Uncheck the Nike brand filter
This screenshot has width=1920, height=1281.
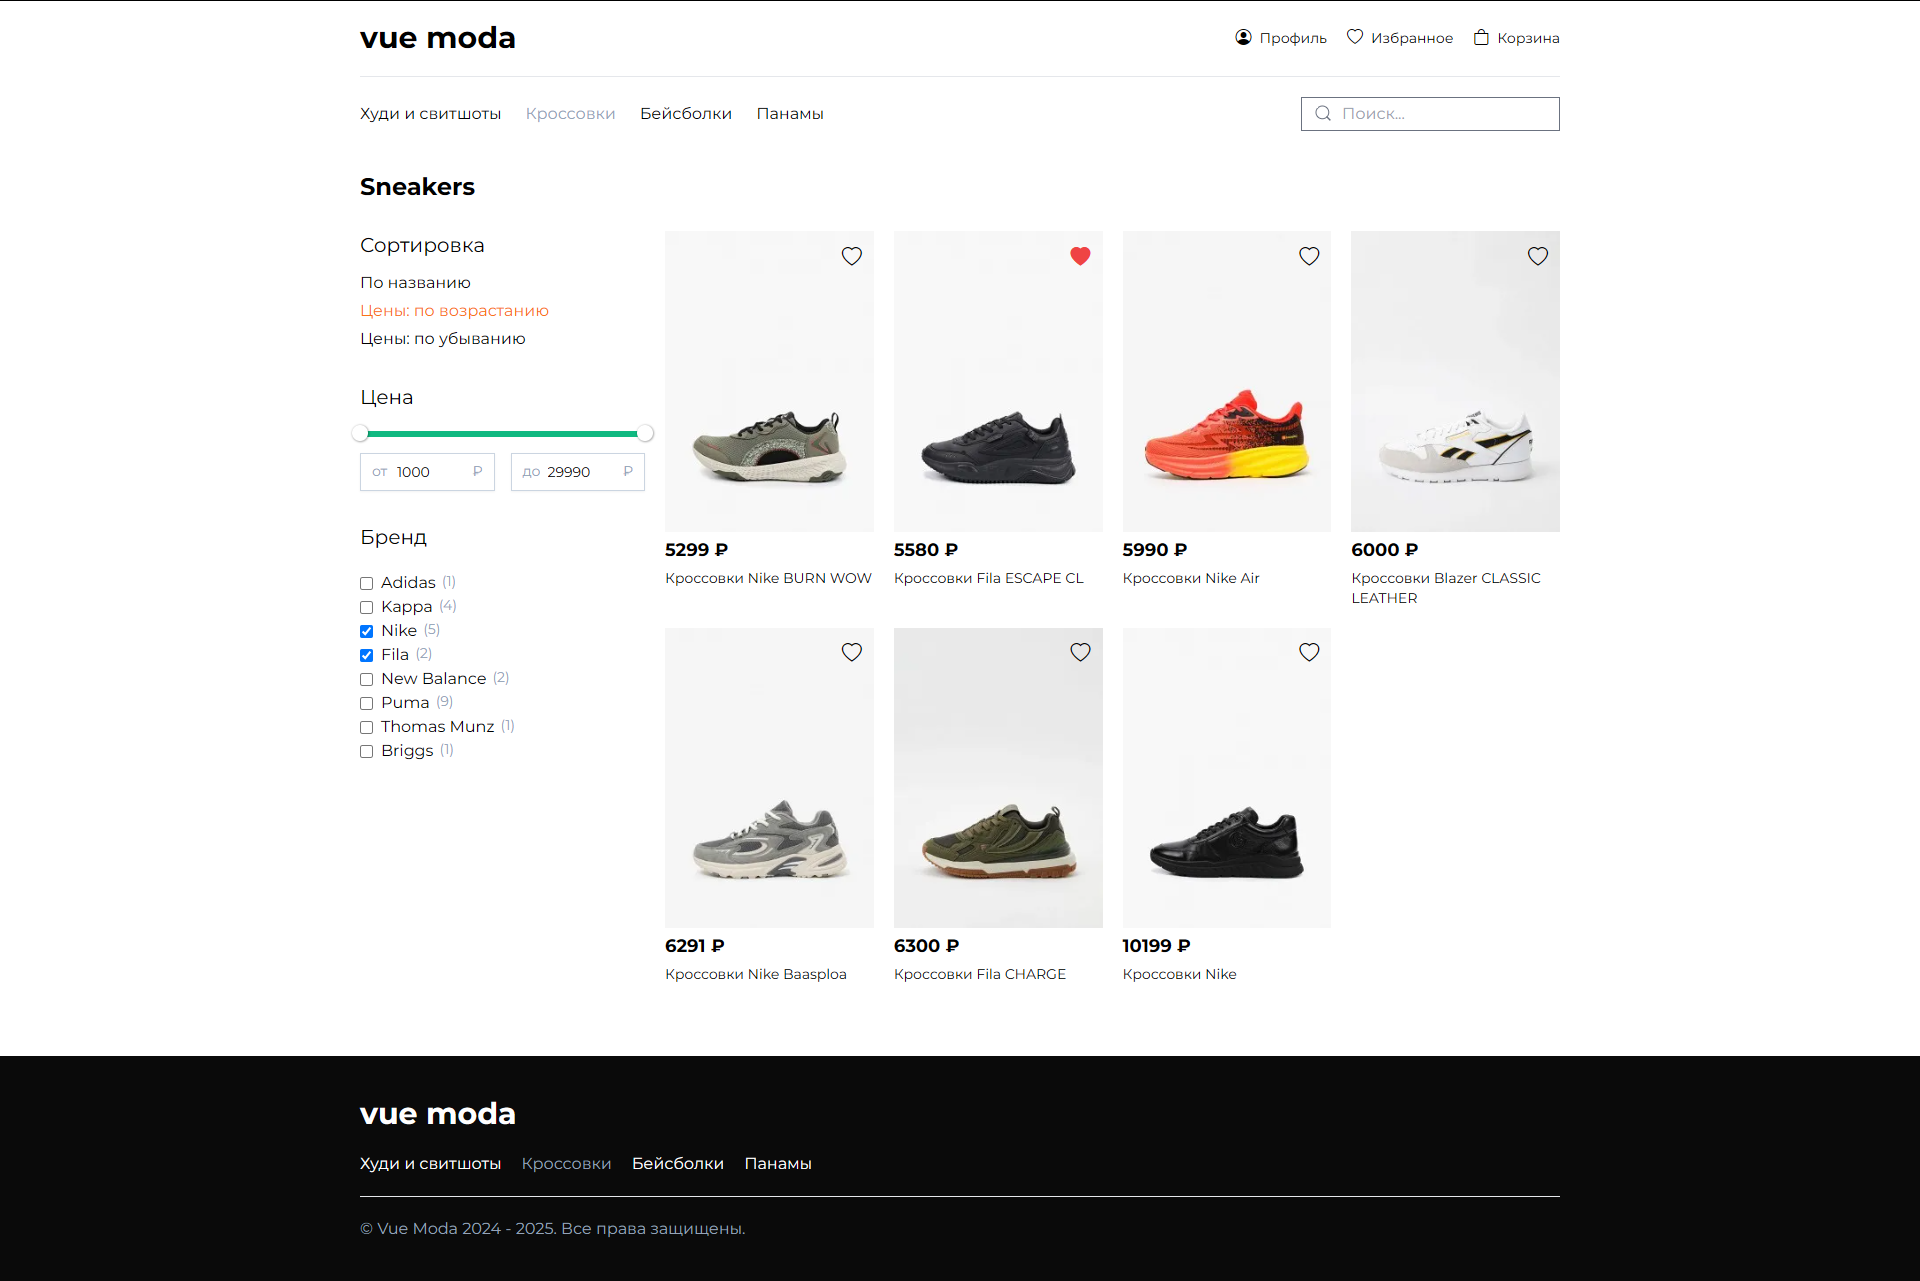[x=366, y=631]
